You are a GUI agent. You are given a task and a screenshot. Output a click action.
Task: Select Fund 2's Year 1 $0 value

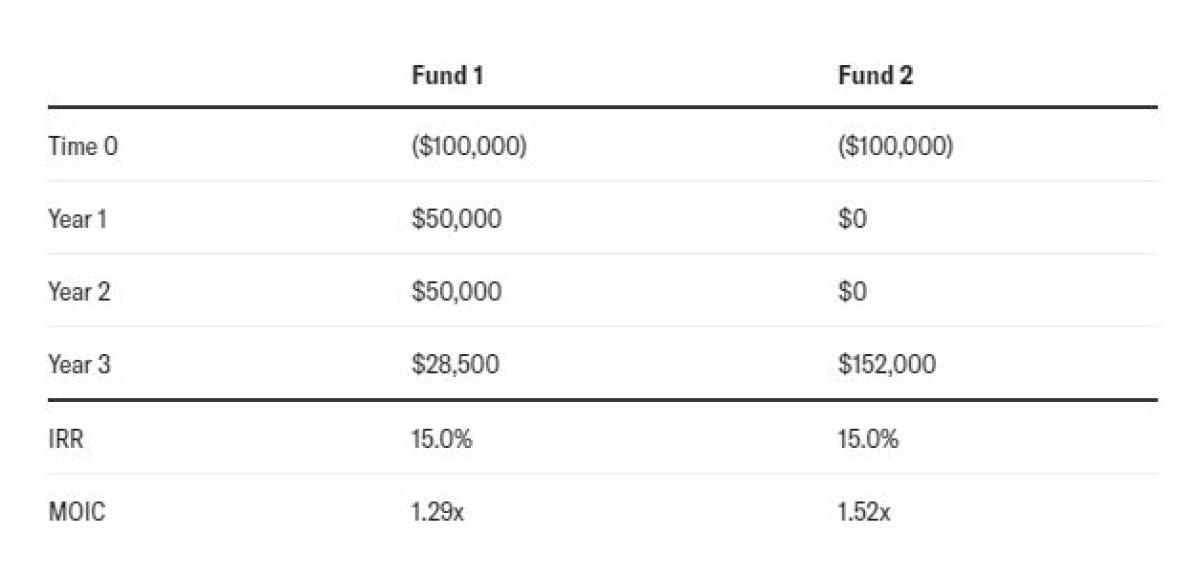point(852,219)
